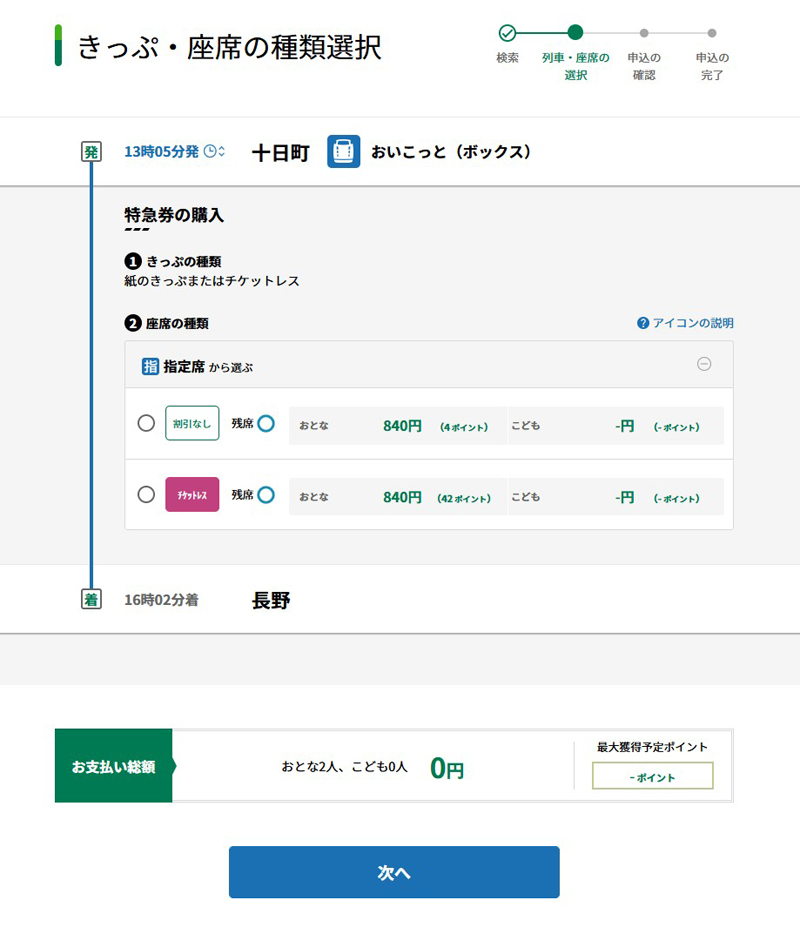This screenshot has width=800, height=934.
Task: Click the (42ポイント) text
Action: tap(464, 499)
